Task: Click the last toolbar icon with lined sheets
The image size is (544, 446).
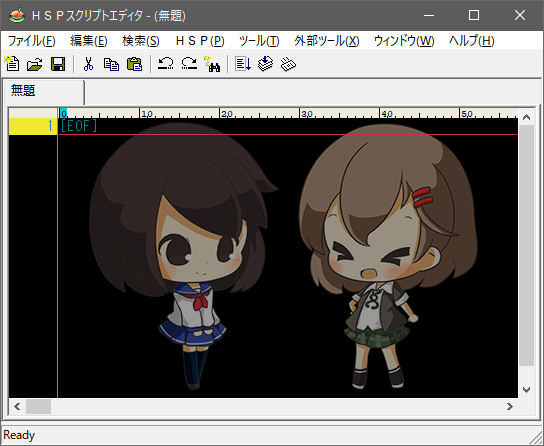Action: coord(288,64)
